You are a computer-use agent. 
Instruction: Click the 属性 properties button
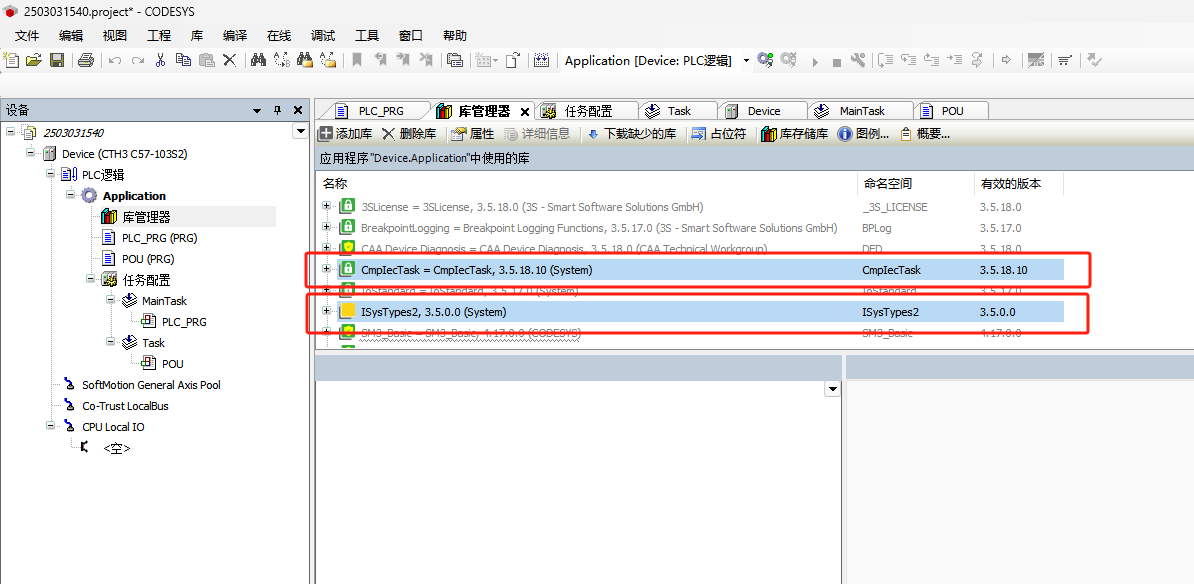[x=472, y=134]
